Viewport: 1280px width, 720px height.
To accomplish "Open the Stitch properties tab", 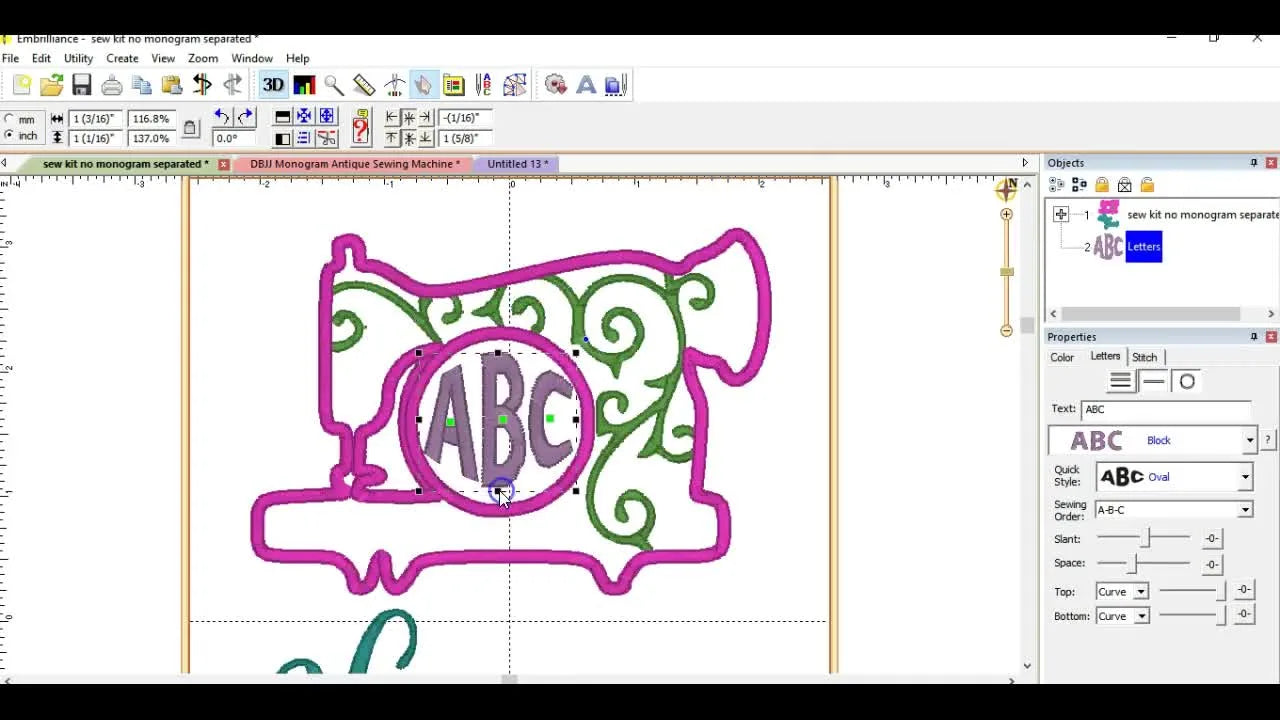I will pyautogui.click(x=1144, y=357).
